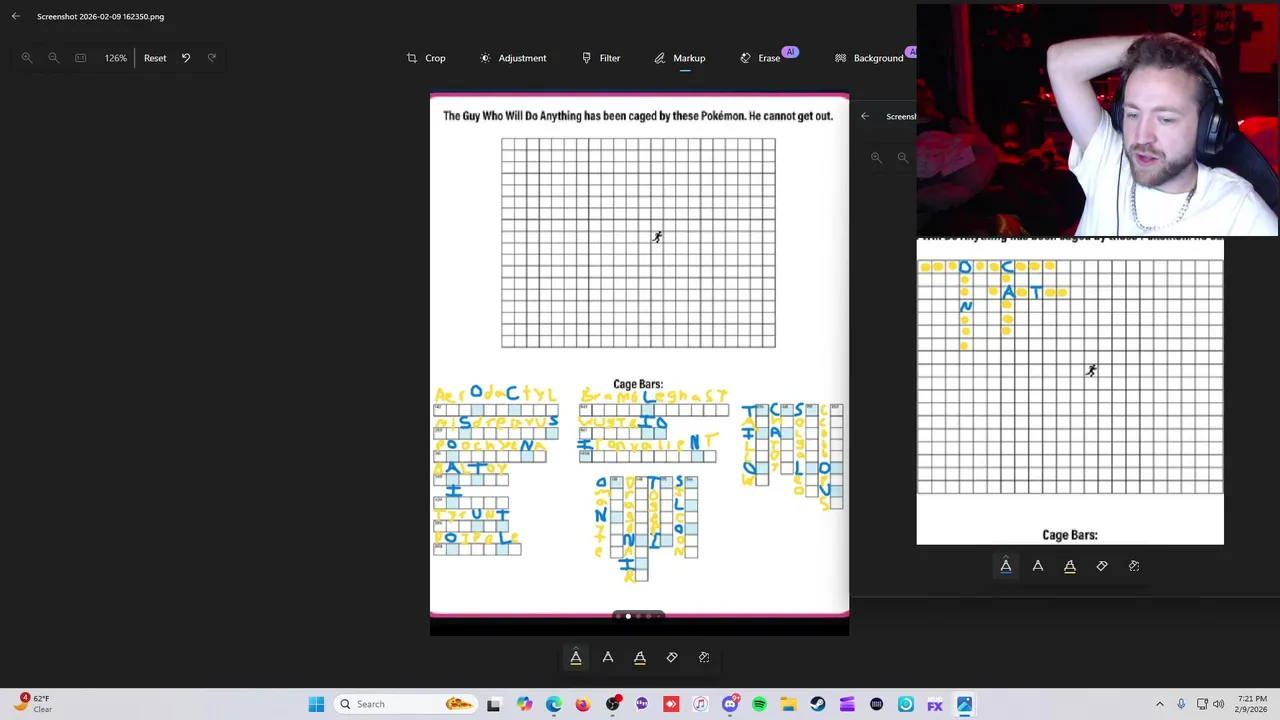Open File Explorer from the taskbar
Screen dimensions: 1280x720
click(x=788, y=704)
